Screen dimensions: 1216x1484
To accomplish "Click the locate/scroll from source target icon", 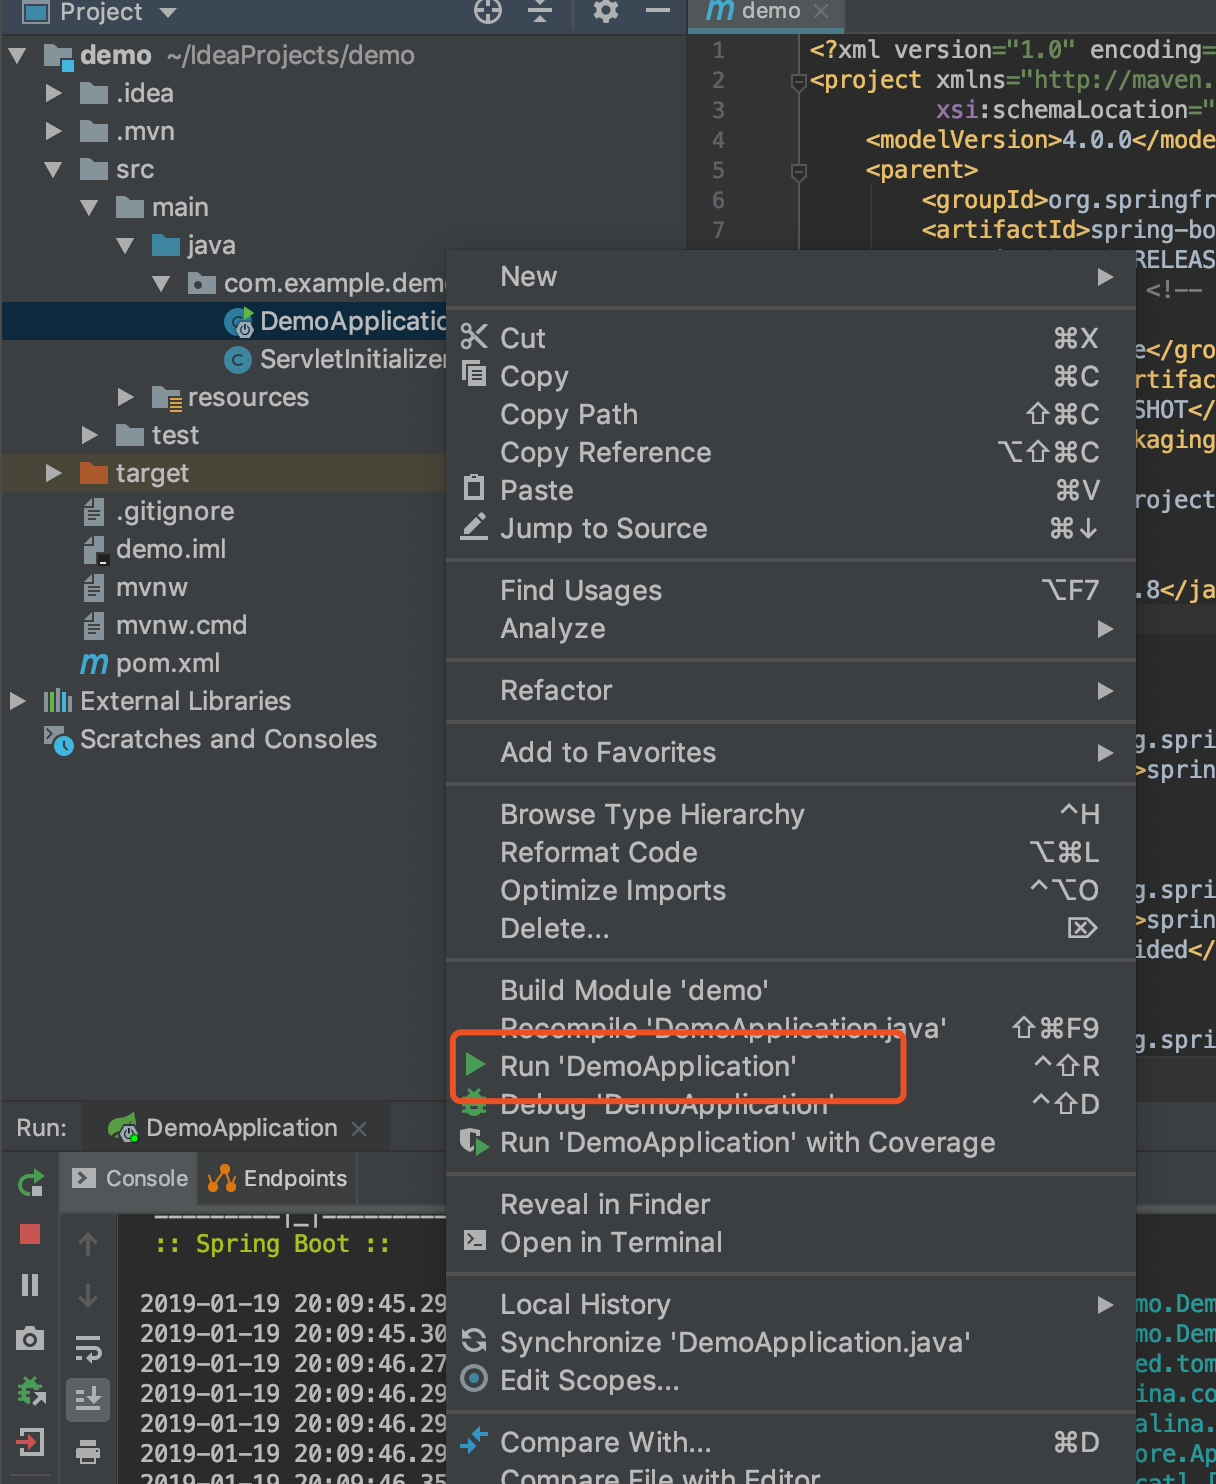I will coord(488,11).
